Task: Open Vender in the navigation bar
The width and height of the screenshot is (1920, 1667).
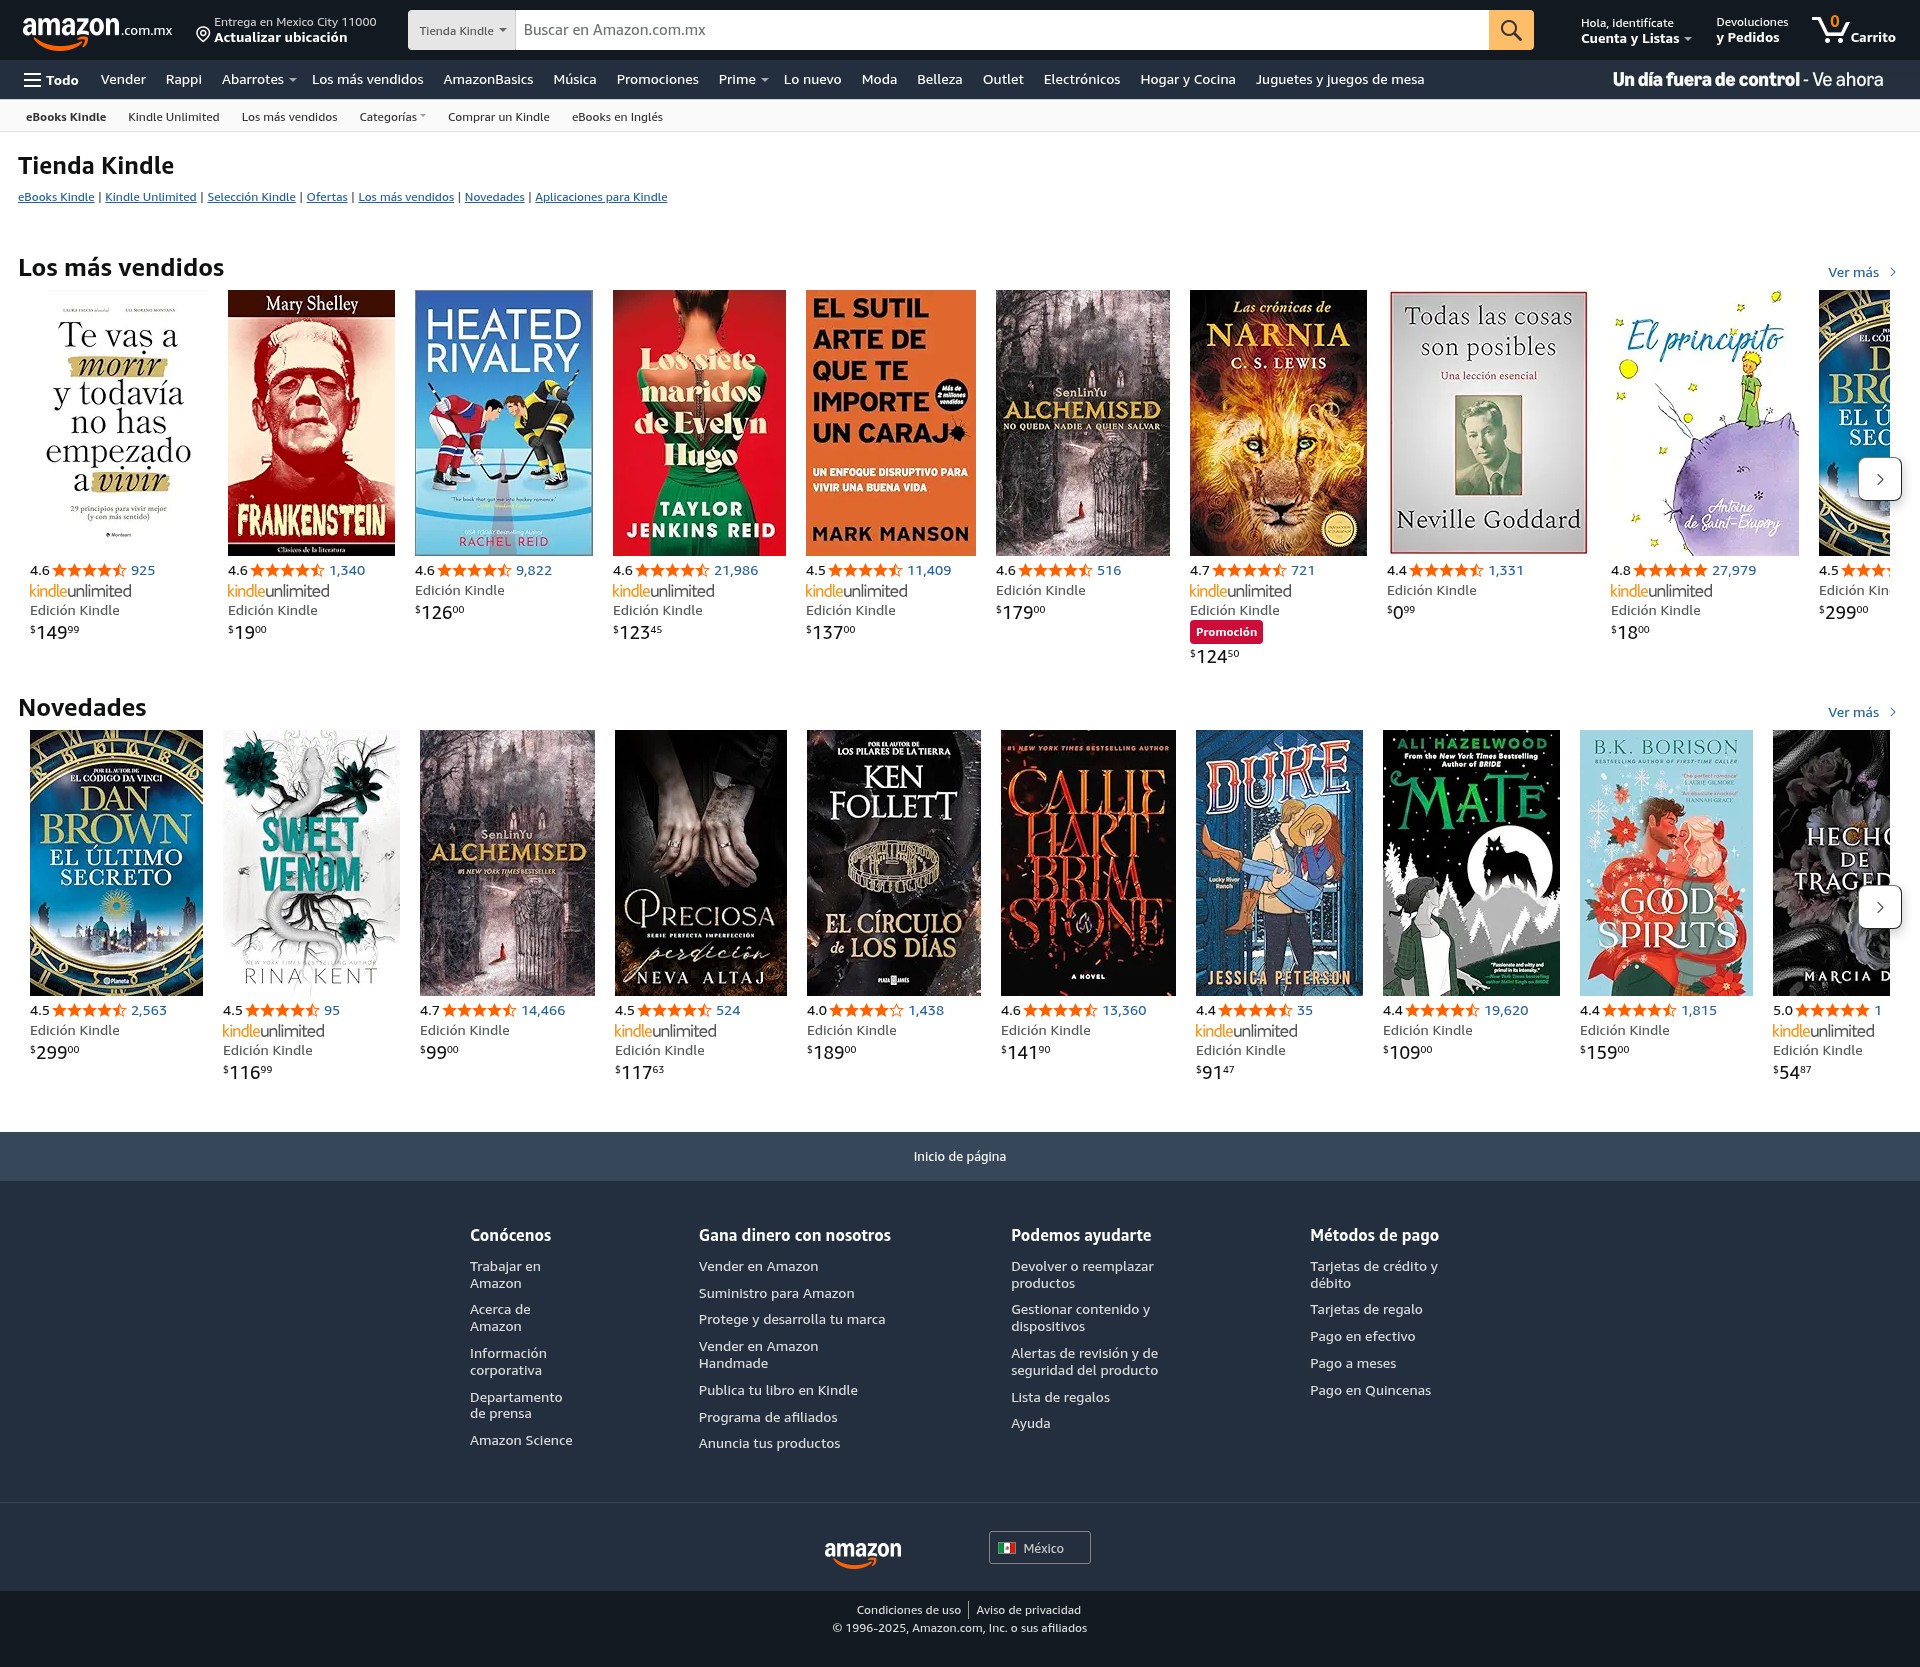Action: pos(123,80)
